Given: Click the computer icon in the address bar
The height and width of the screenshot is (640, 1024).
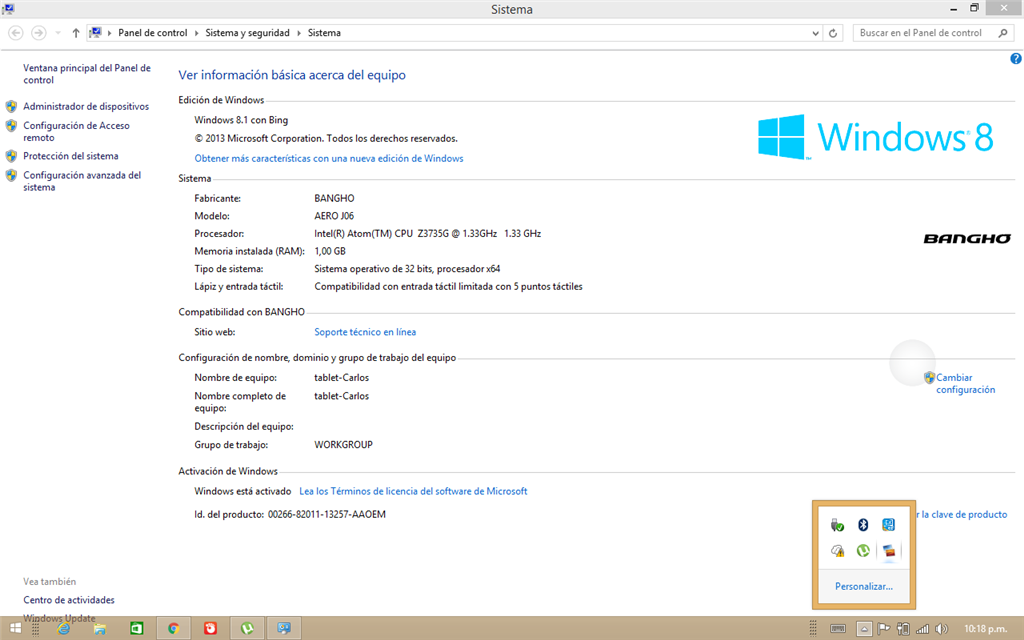Looking at the screenshot, I should pyautogui.click(x=95, y=33).
